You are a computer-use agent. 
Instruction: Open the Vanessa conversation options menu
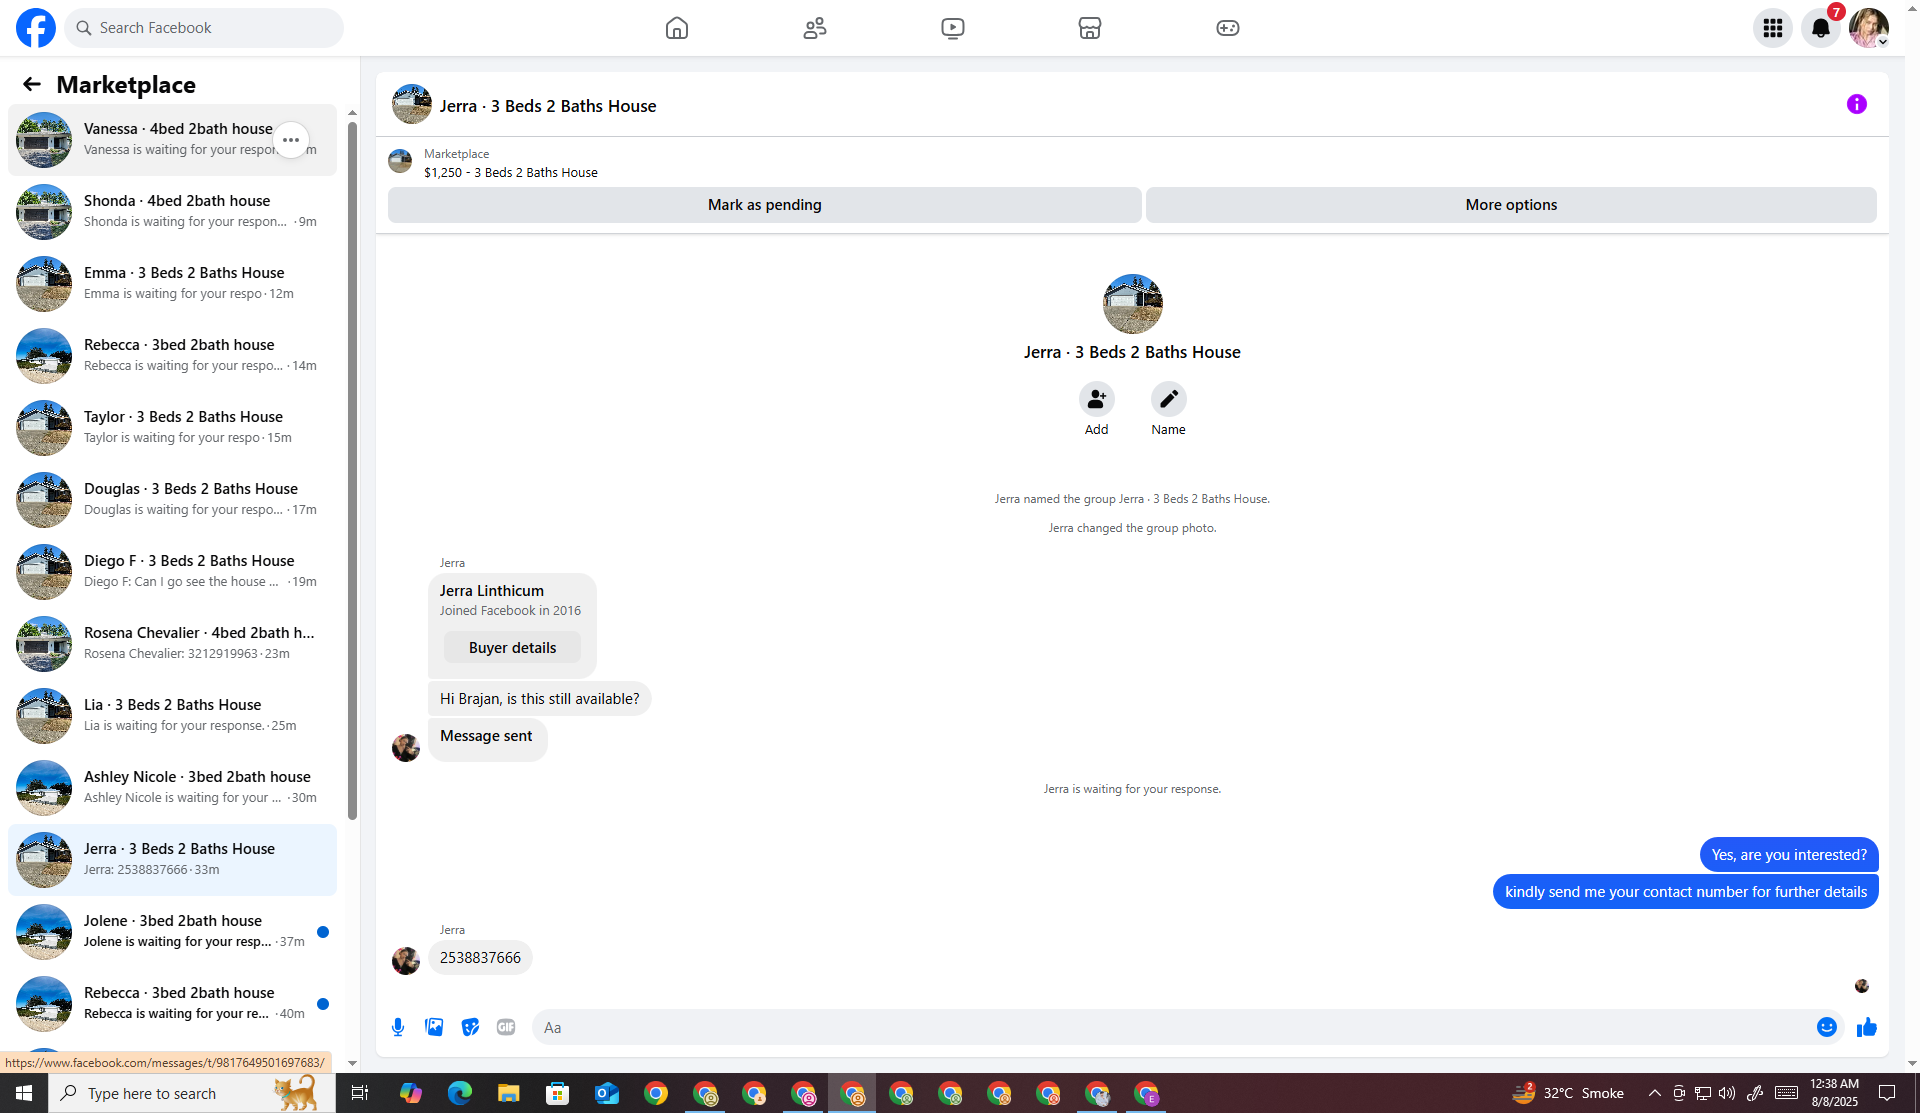pos(291,140)
